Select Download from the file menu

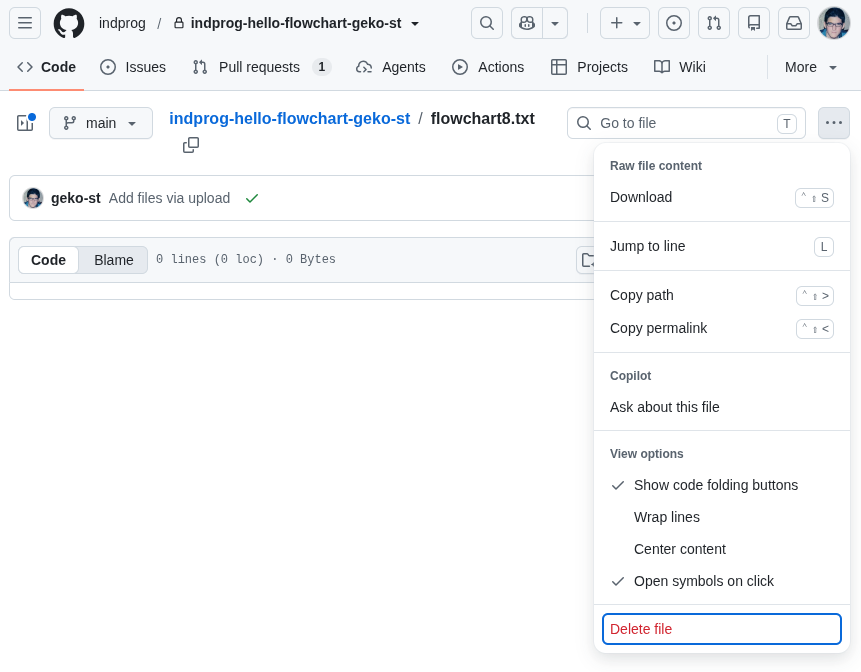point(722,197)
